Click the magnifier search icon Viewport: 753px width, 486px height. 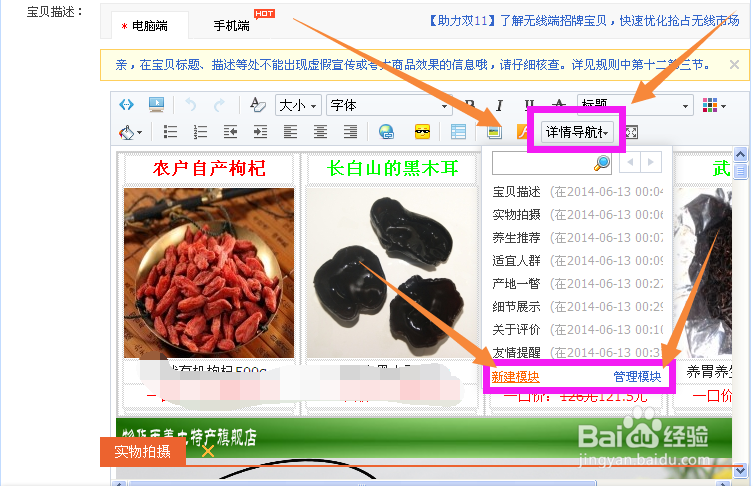click(x=602, y=163)
